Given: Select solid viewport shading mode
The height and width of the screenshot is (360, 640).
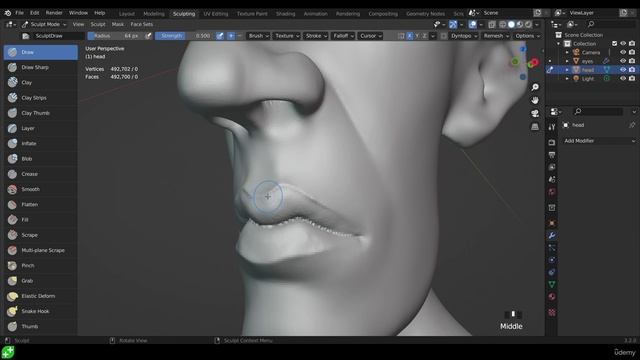Looking at the screenshot, I should (x=511, y=24).
